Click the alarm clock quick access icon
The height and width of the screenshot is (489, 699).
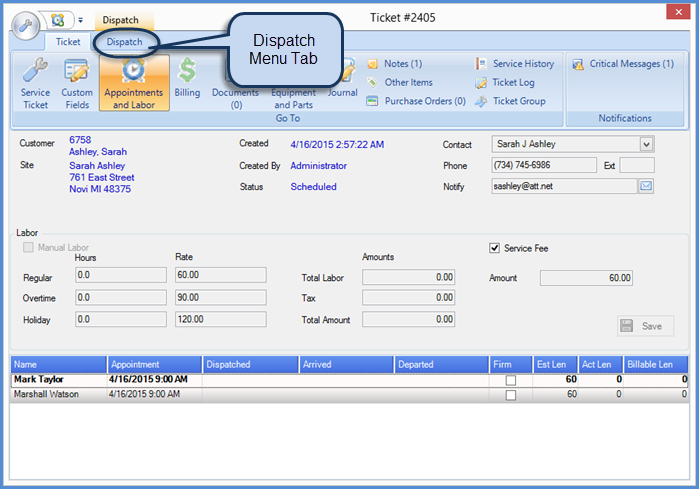[58, 20]
